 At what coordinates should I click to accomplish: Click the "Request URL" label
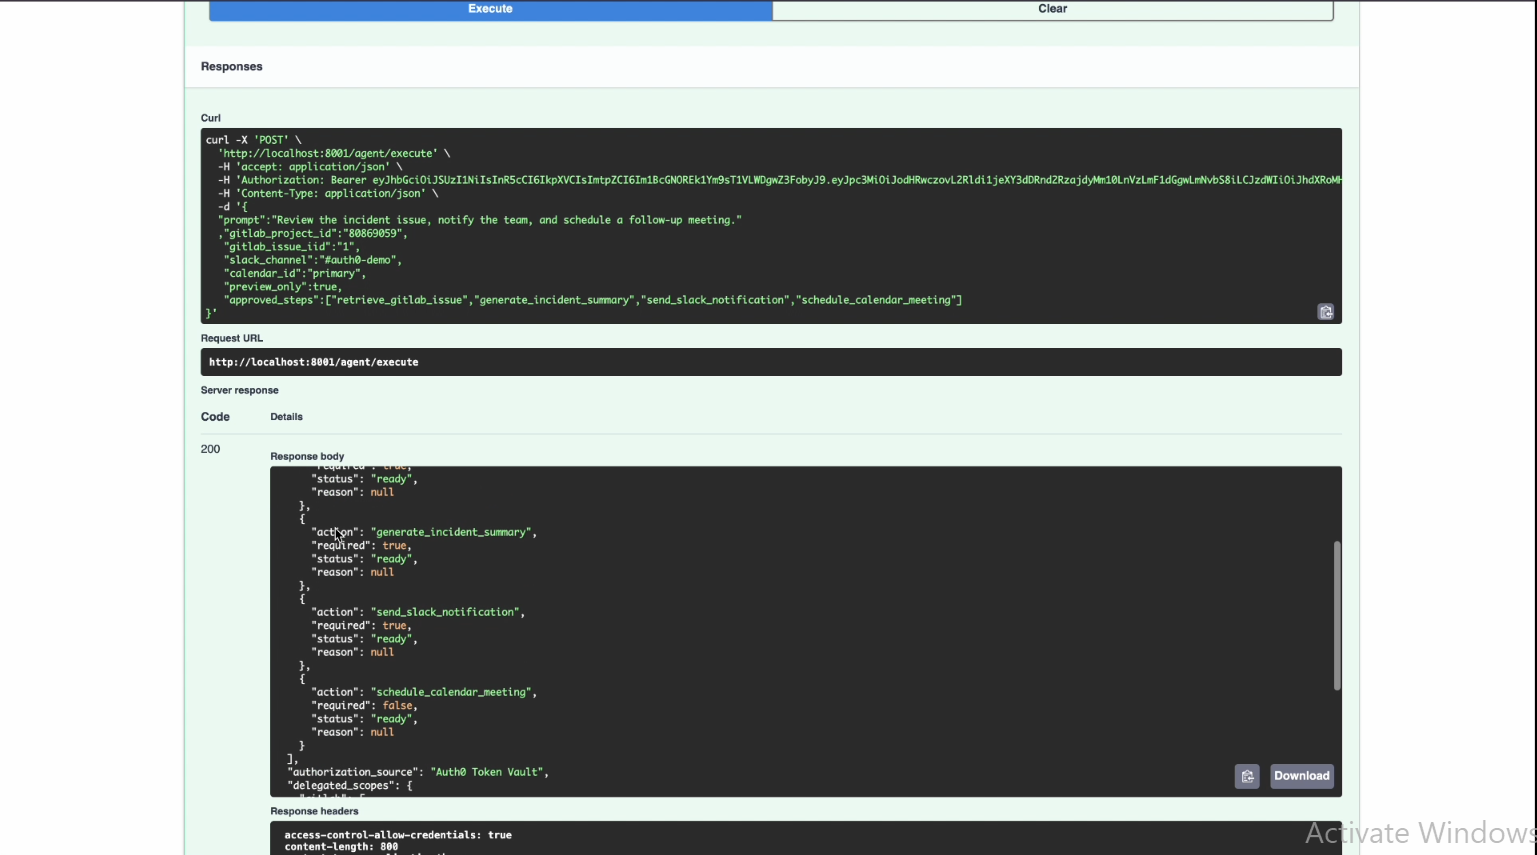click(x=232, y=338)
